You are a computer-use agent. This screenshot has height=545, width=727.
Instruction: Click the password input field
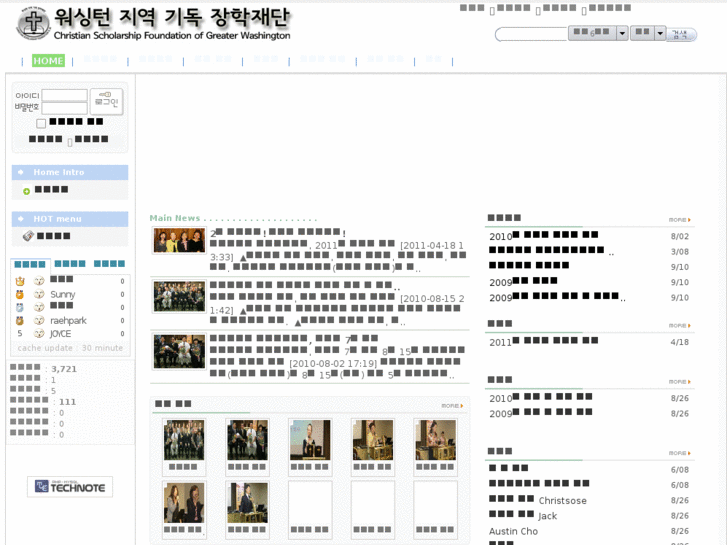64,108
